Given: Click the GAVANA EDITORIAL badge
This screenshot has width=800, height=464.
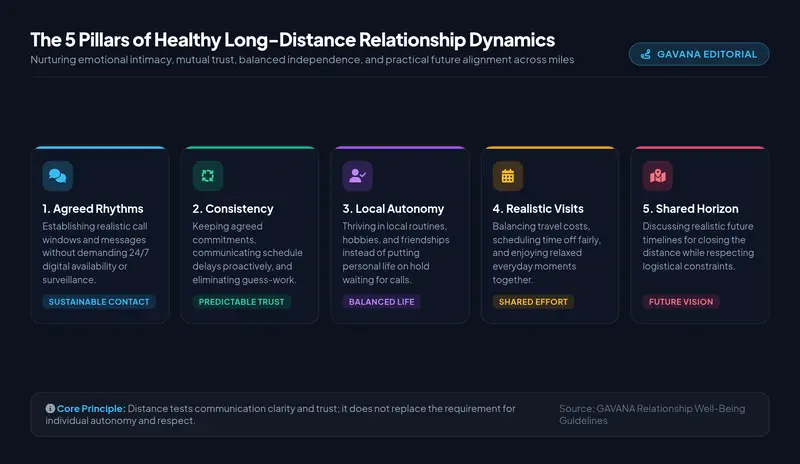Looking at the screenshot, I should tap(699, 54).
